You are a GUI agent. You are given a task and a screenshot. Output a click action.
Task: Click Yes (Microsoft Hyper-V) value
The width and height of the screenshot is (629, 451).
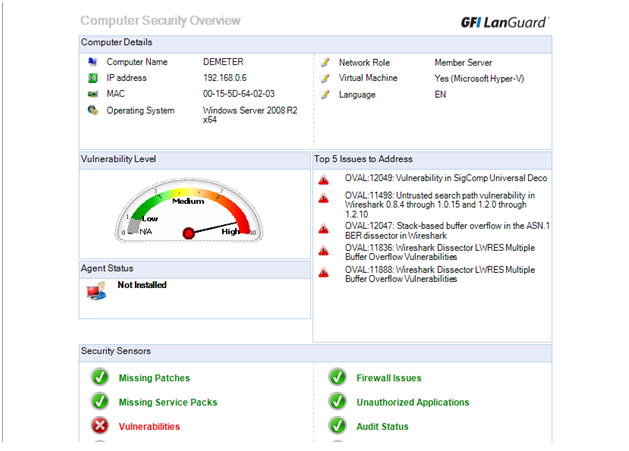point(479,79)
